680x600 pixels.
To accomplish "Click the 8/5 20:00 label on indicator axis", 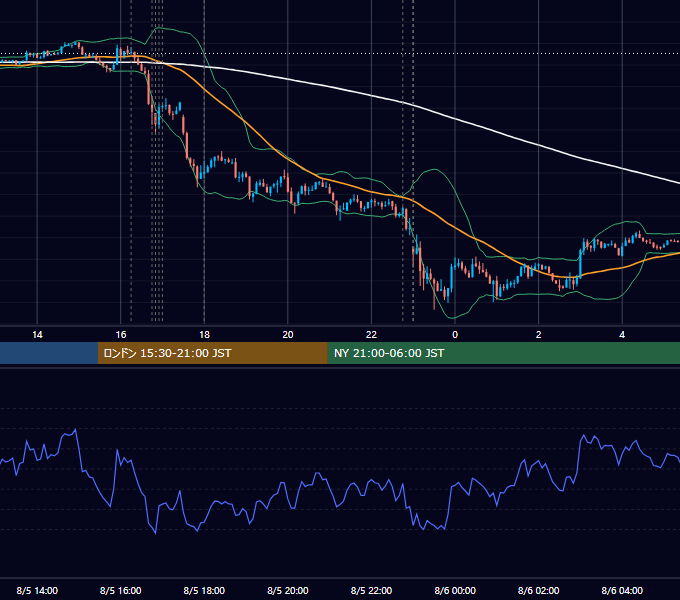I will (288, 590).
